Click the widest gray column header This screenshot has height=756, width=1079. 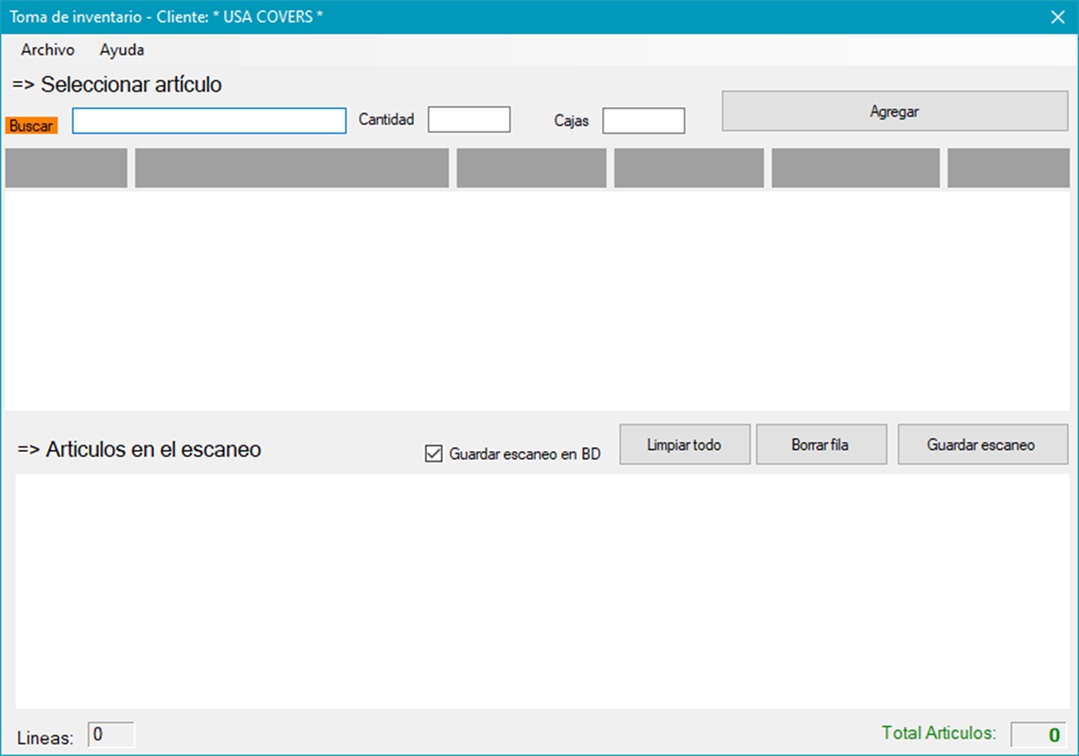point(291,168)
